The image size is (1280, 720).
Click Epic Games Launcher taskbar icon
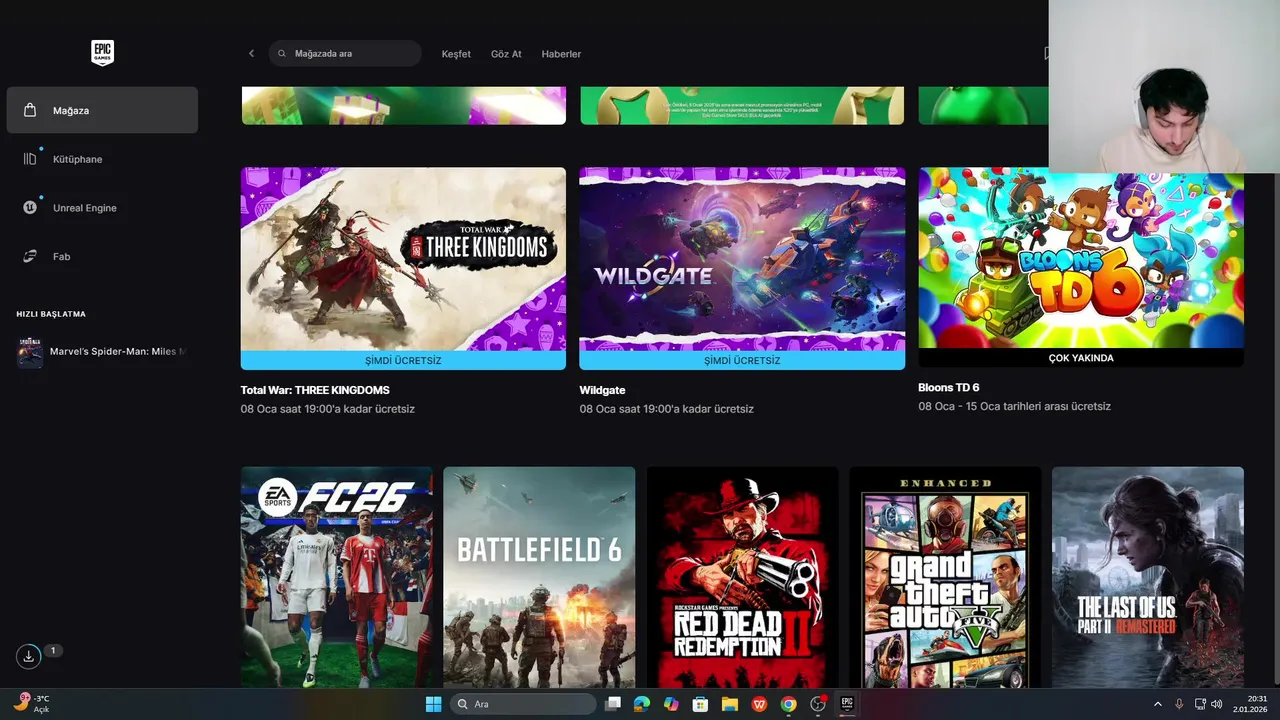pos(847,704)
